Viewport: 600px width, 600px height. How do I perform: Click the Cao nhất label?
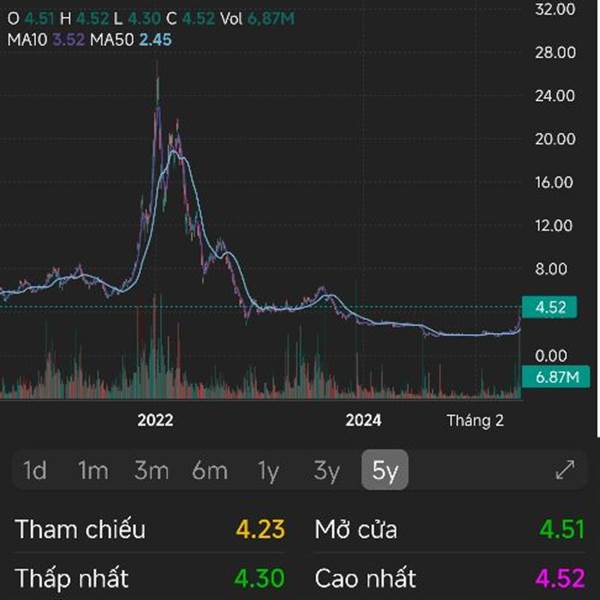pos(365,578)
